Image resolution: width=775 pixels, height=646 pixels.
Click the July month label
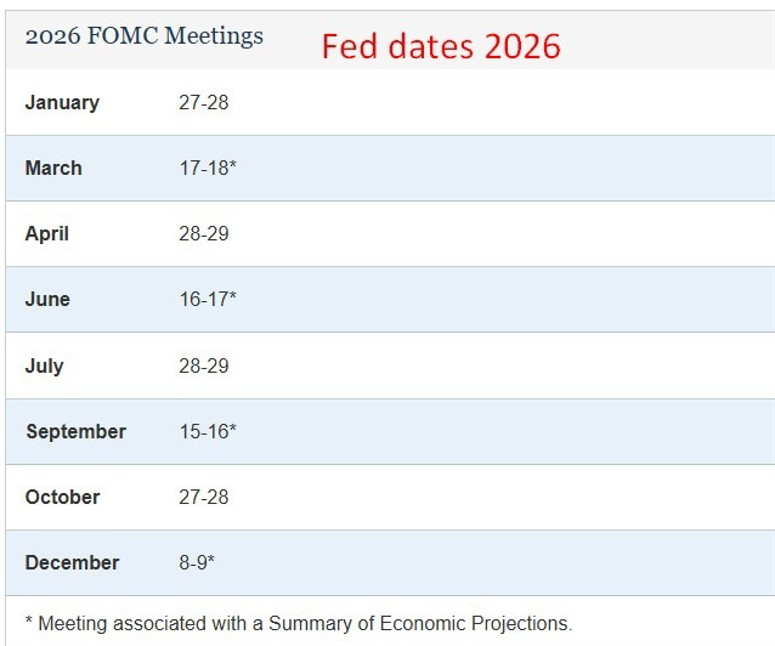43,365
